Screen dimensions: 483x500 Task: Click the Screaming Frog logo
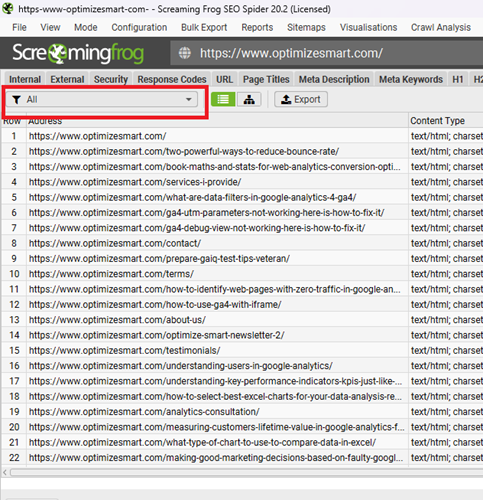click(x=78, y=53)
